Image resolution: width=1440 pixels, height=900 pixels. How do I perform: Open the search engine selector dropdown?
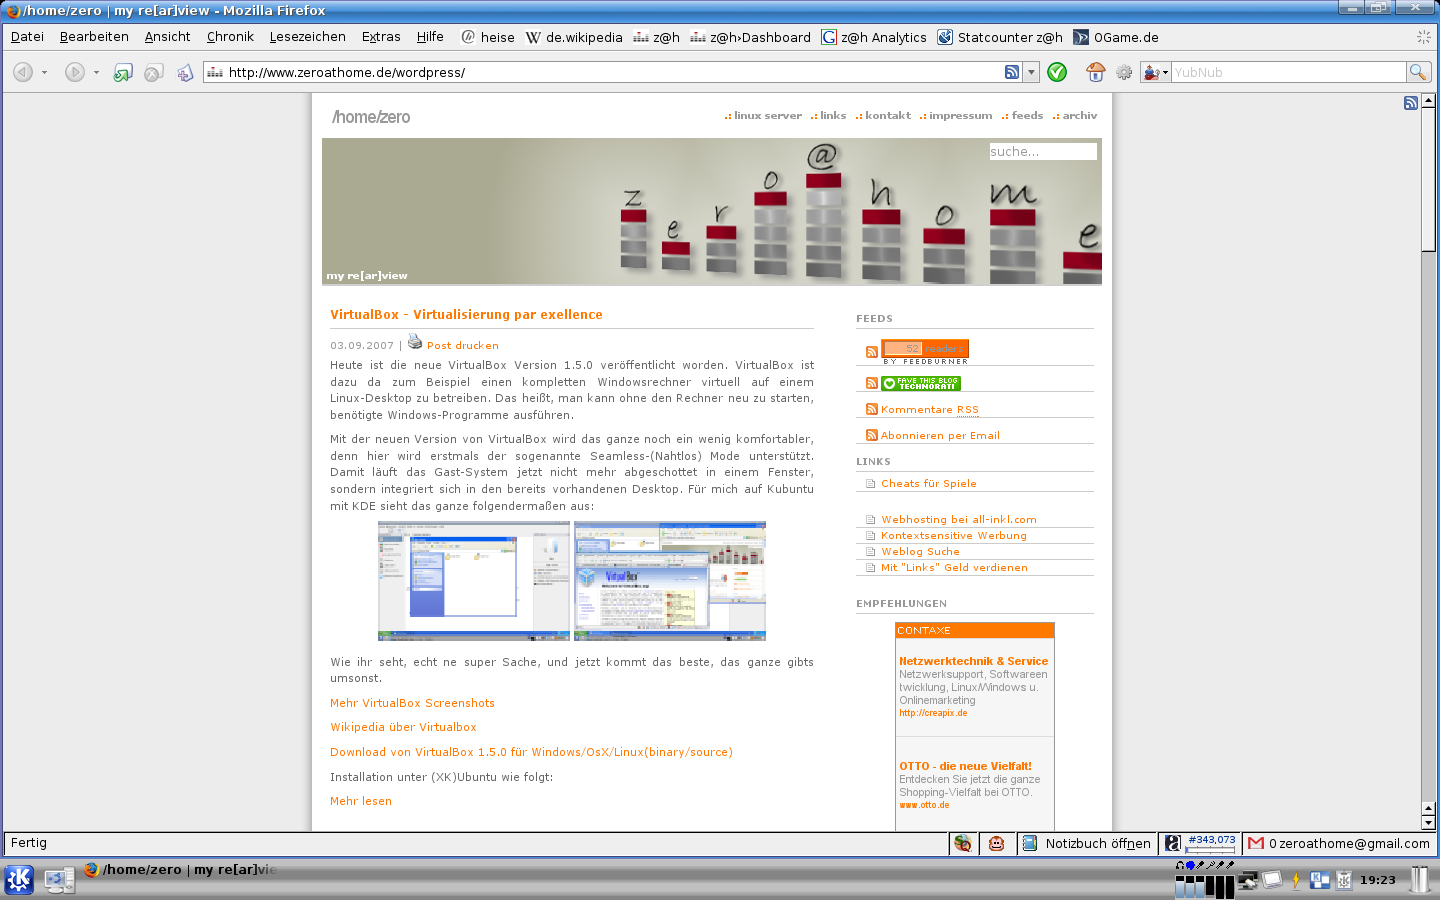click(x=1156, y=72)
